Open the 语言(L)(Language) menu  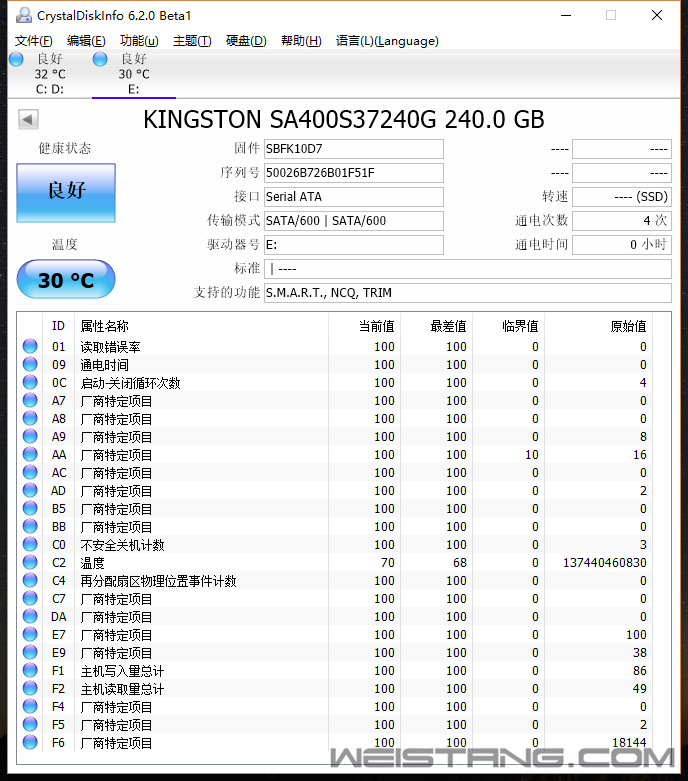coord(387,41)
